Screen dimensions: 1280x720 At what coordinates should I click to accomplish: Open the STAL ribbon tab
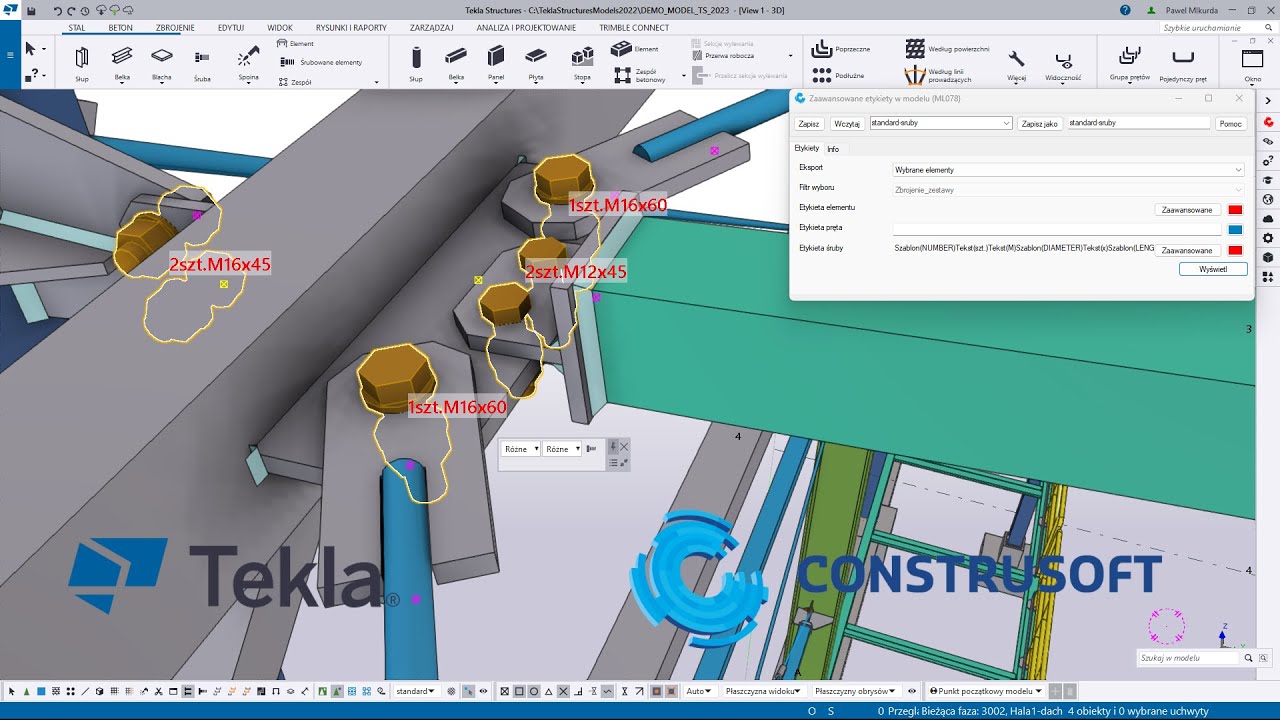[77, 28]
